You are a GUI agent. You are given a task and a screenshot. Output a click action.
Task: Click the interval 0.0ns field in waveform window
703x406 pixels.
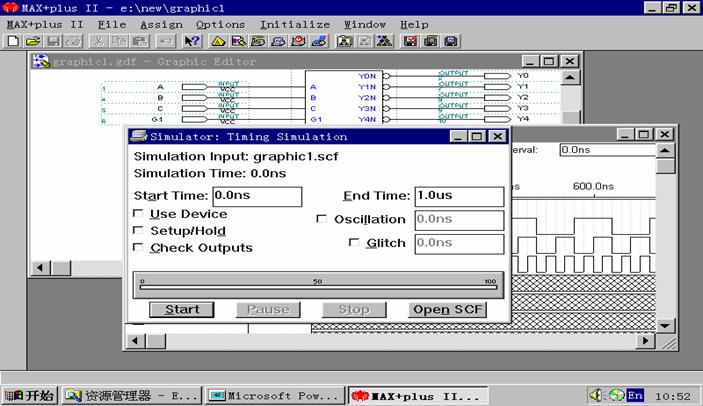coord(608,150)
